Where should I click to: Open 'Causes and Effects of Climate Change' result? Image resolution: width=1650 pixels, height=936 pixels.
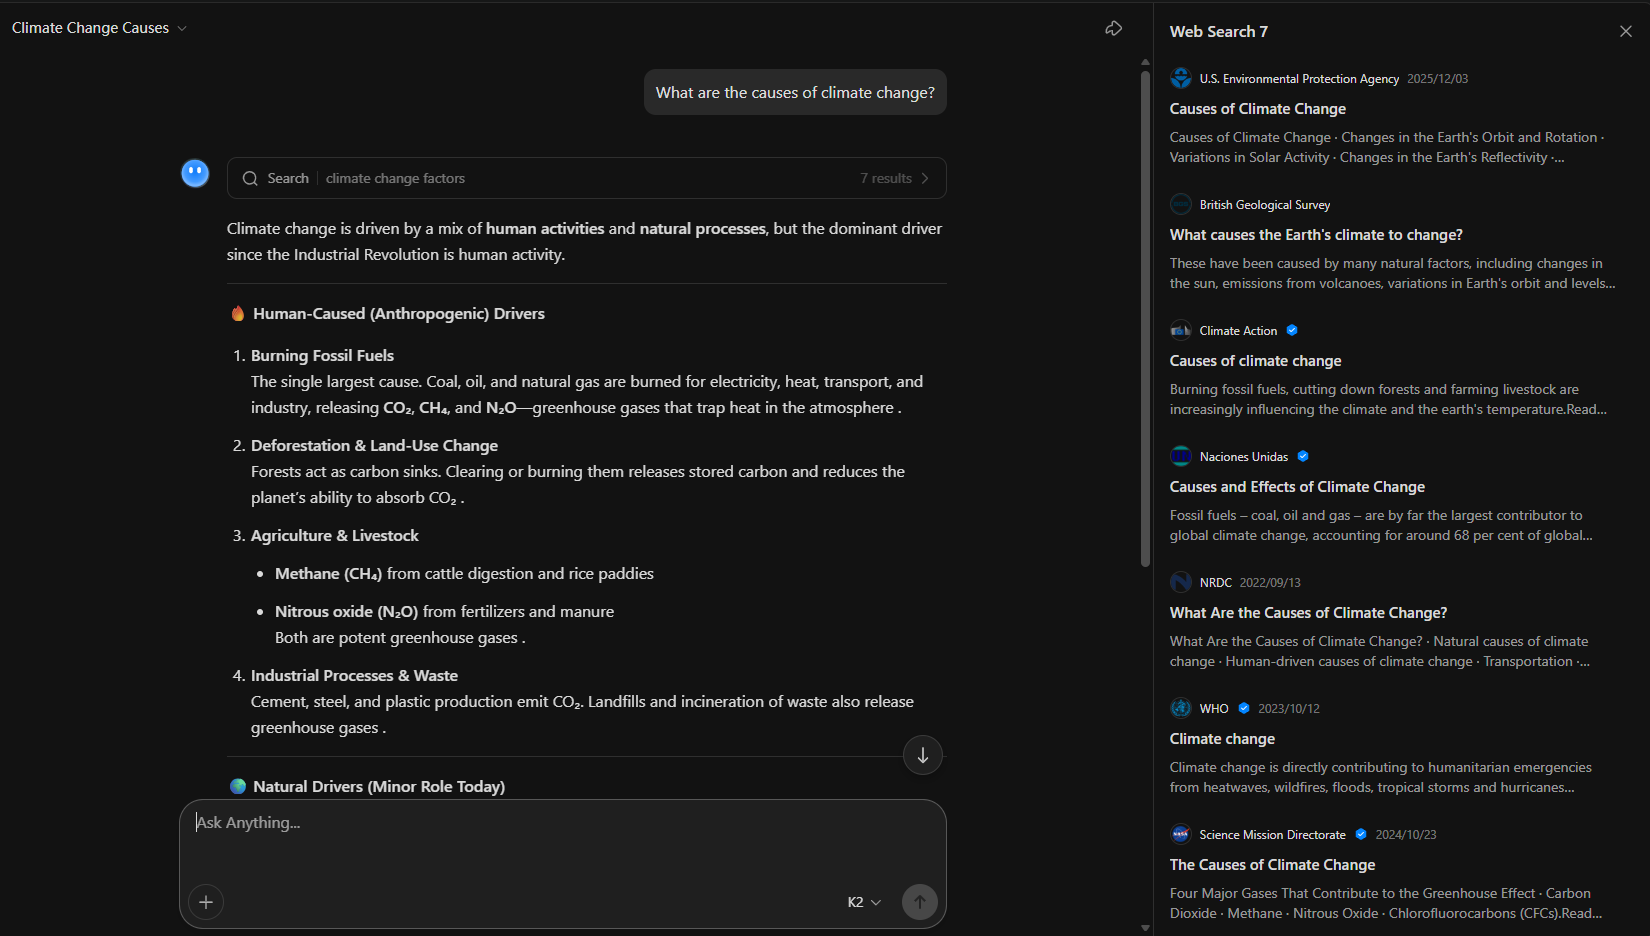(x=1296, y=487)
